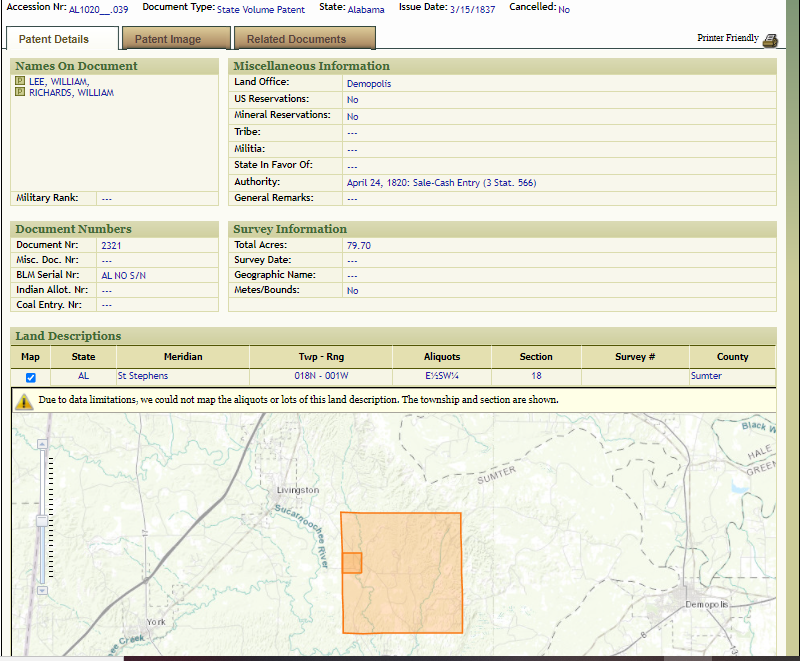Click the small orange section square on map

click(x=351, y=563)
